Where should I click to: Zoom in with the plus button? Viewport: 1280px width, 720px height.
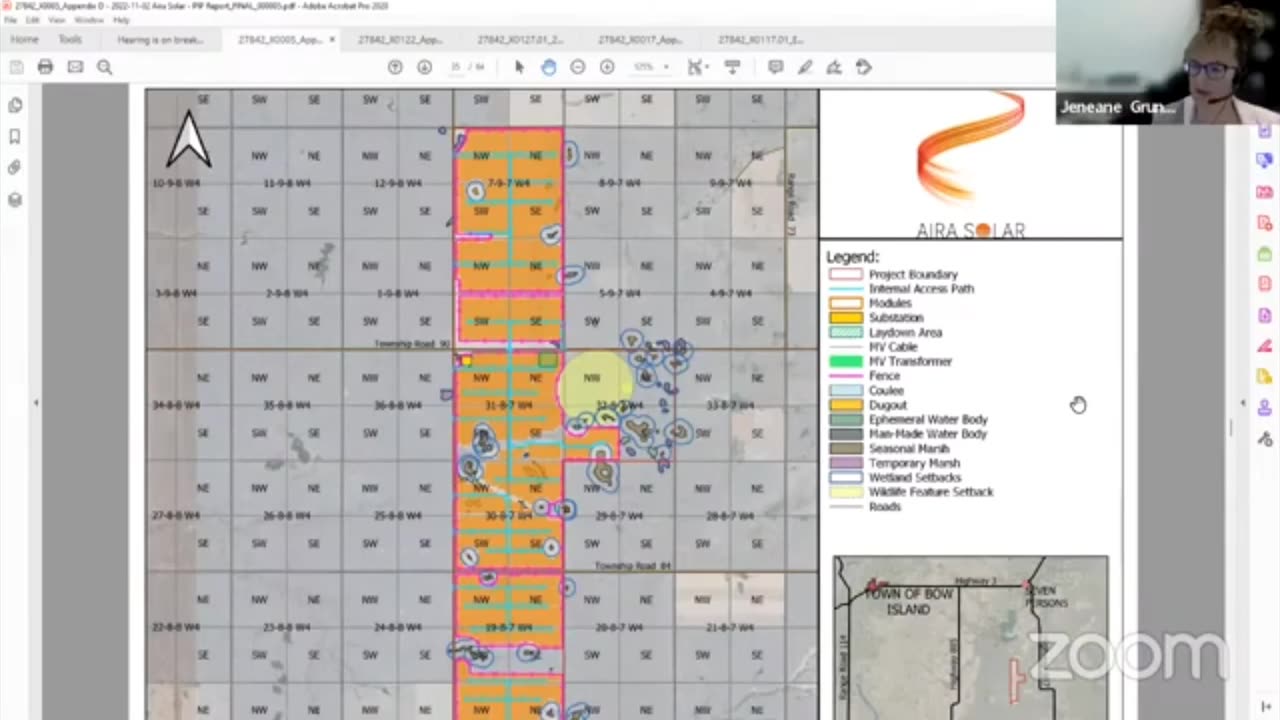[606, 67]
